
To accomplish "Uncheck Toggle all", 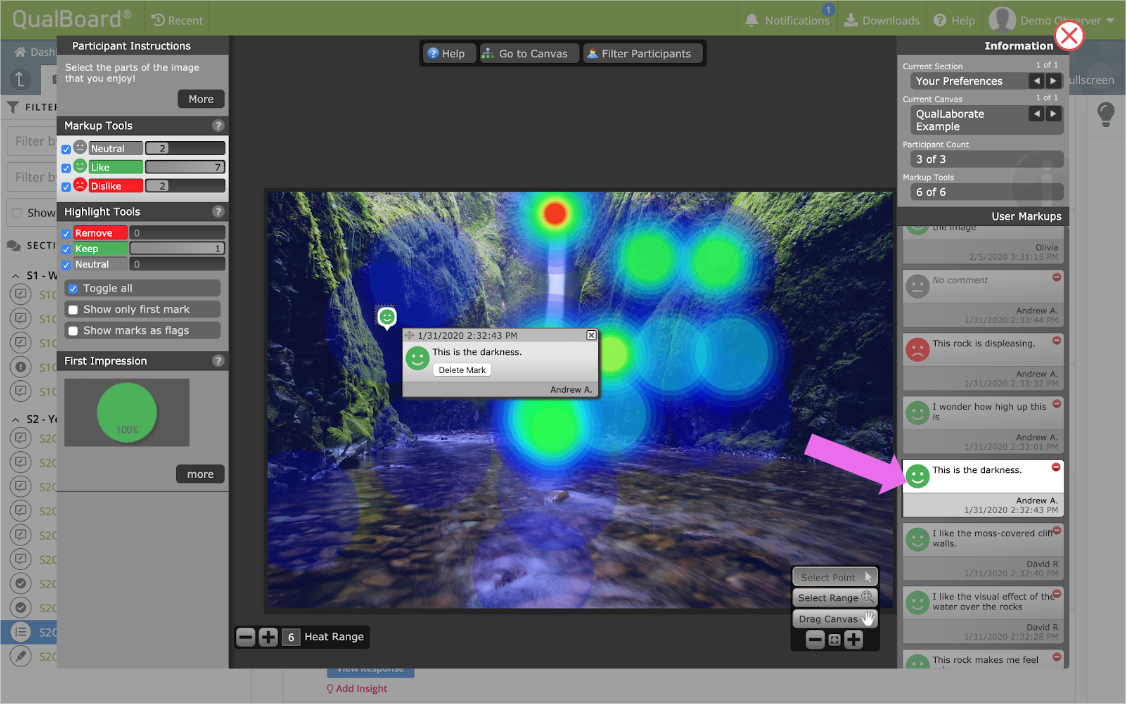I will [73, 288].
